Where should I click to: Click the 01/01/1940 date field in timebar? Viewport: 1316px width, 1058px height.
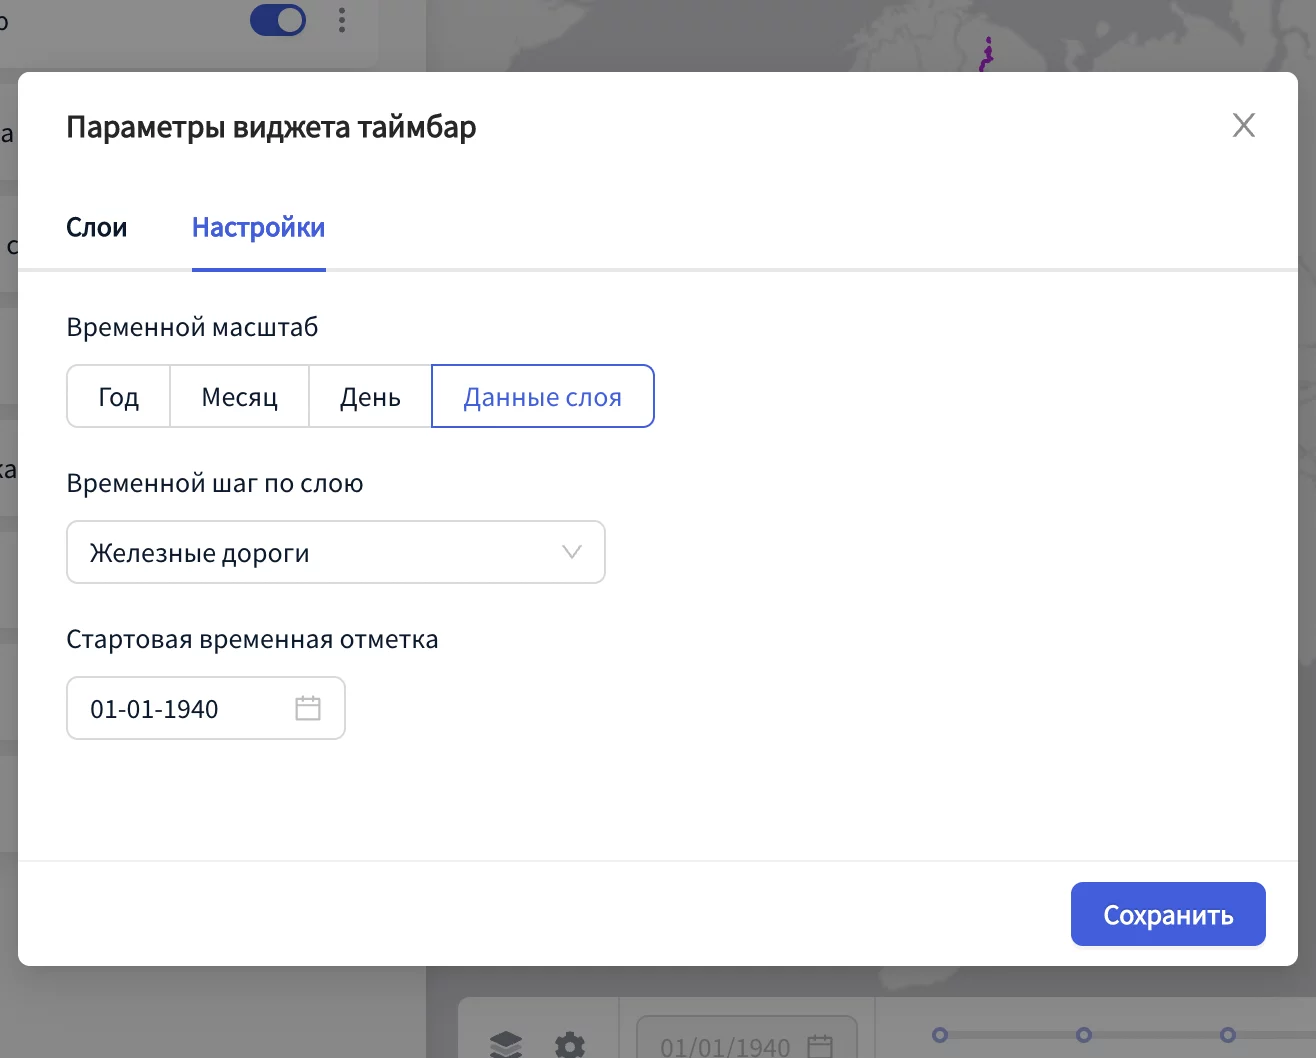[x=725, y=1046]
